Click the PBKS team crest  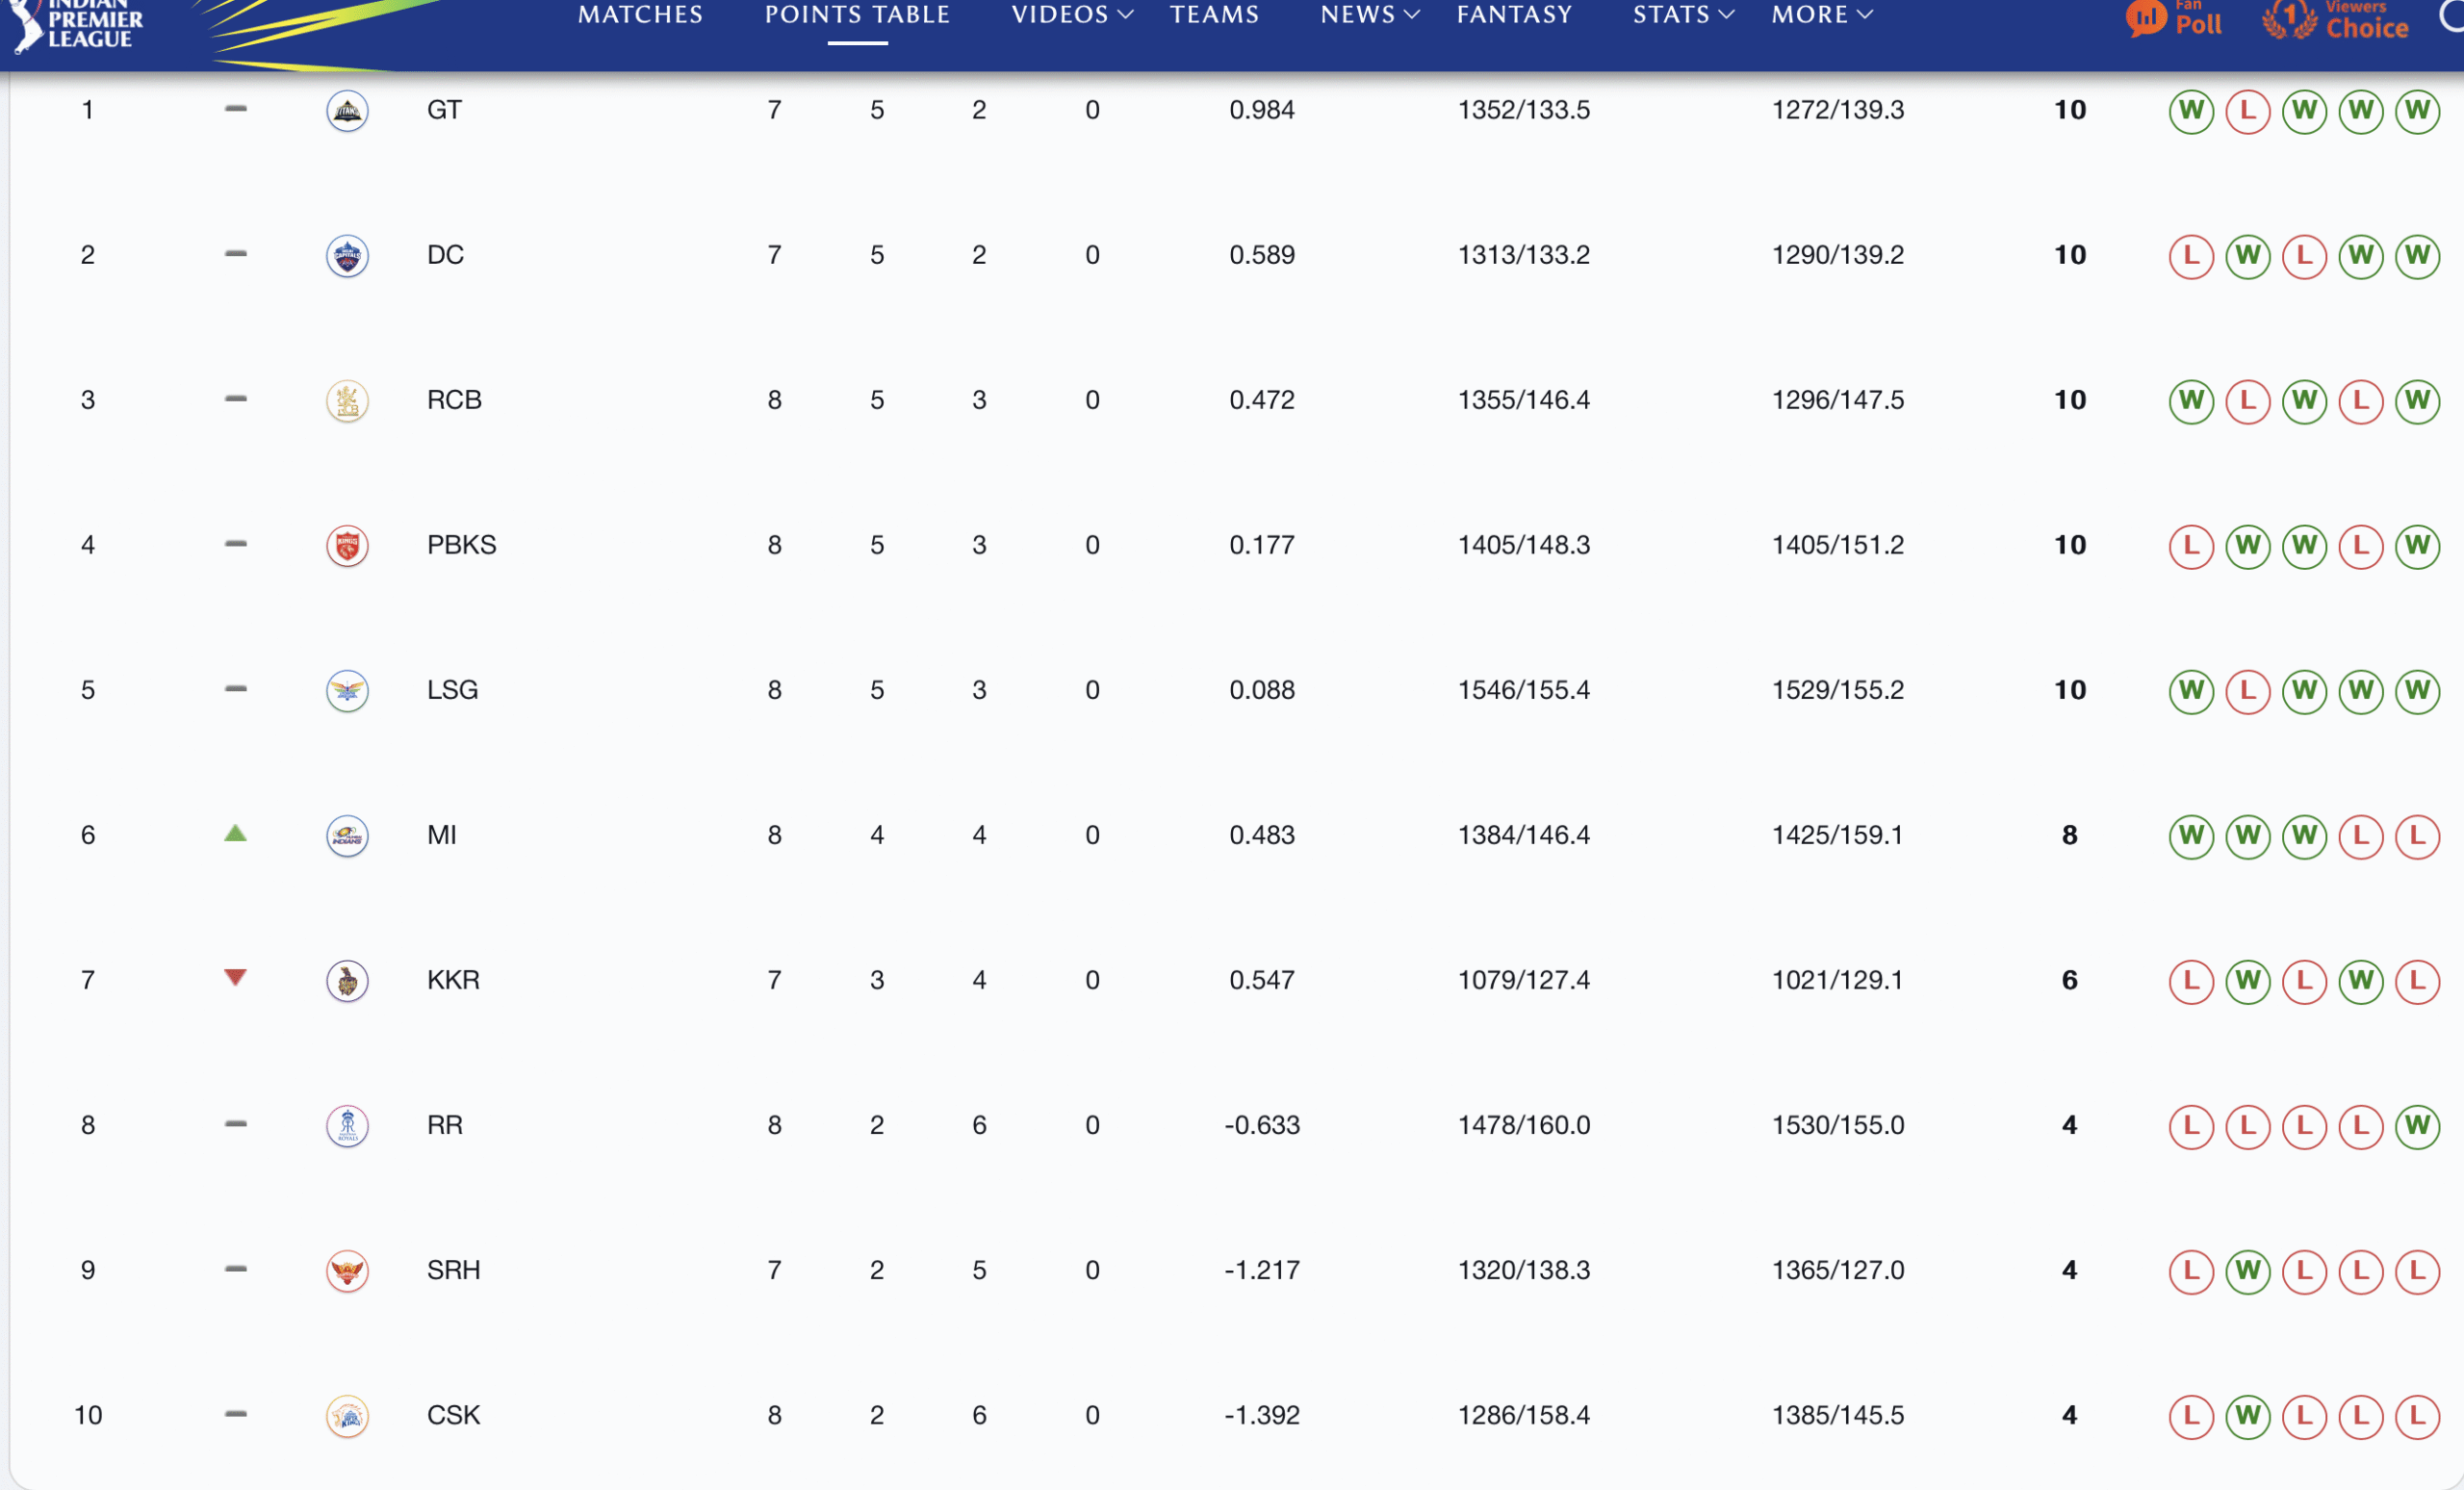point(347,545)
